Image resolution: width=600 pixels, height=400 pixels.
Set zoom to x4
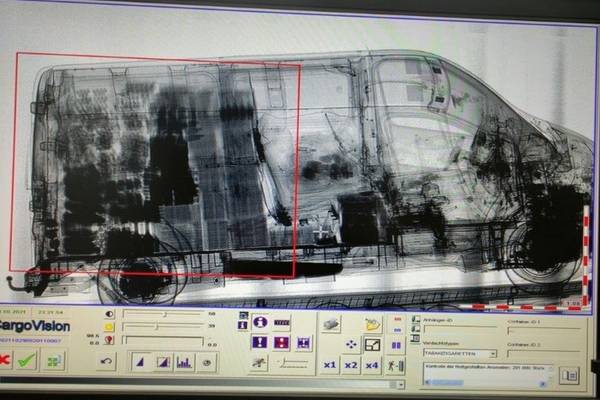coord(372,365)
